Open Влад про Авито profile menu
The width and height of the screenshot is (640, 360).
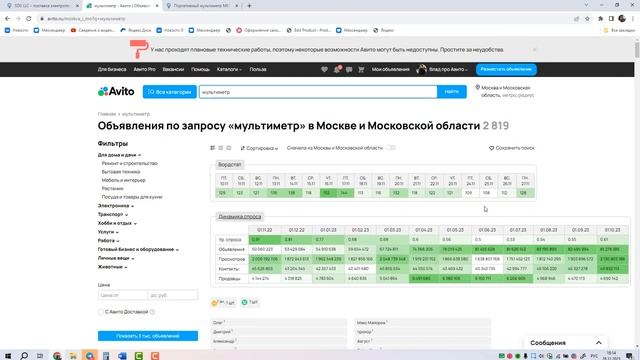click(x=448, y=69)
